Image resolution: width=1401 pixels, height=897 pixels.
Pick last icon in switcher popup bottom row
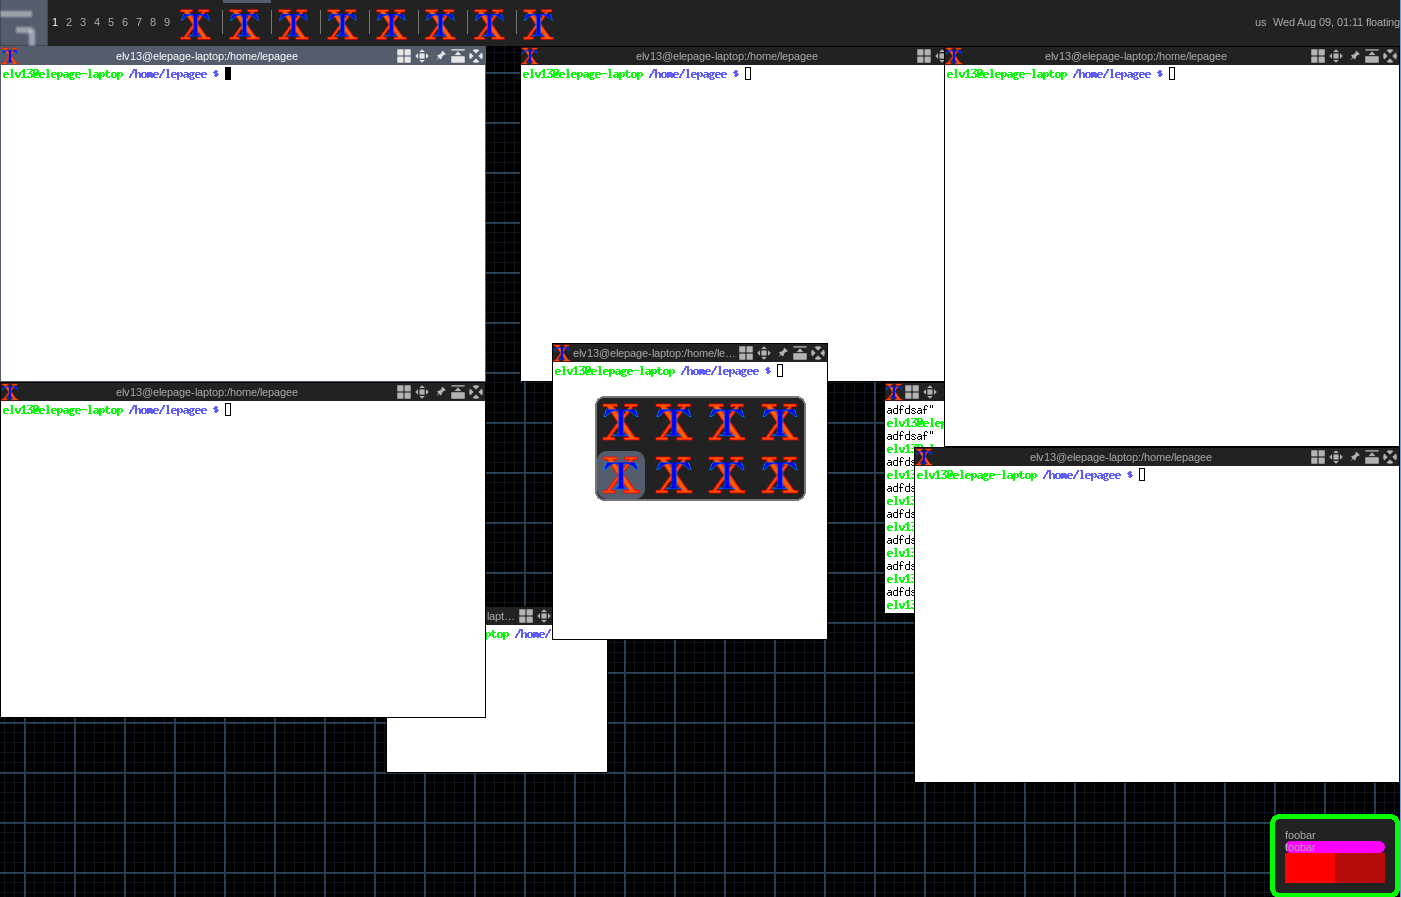(x=780, y=475)
